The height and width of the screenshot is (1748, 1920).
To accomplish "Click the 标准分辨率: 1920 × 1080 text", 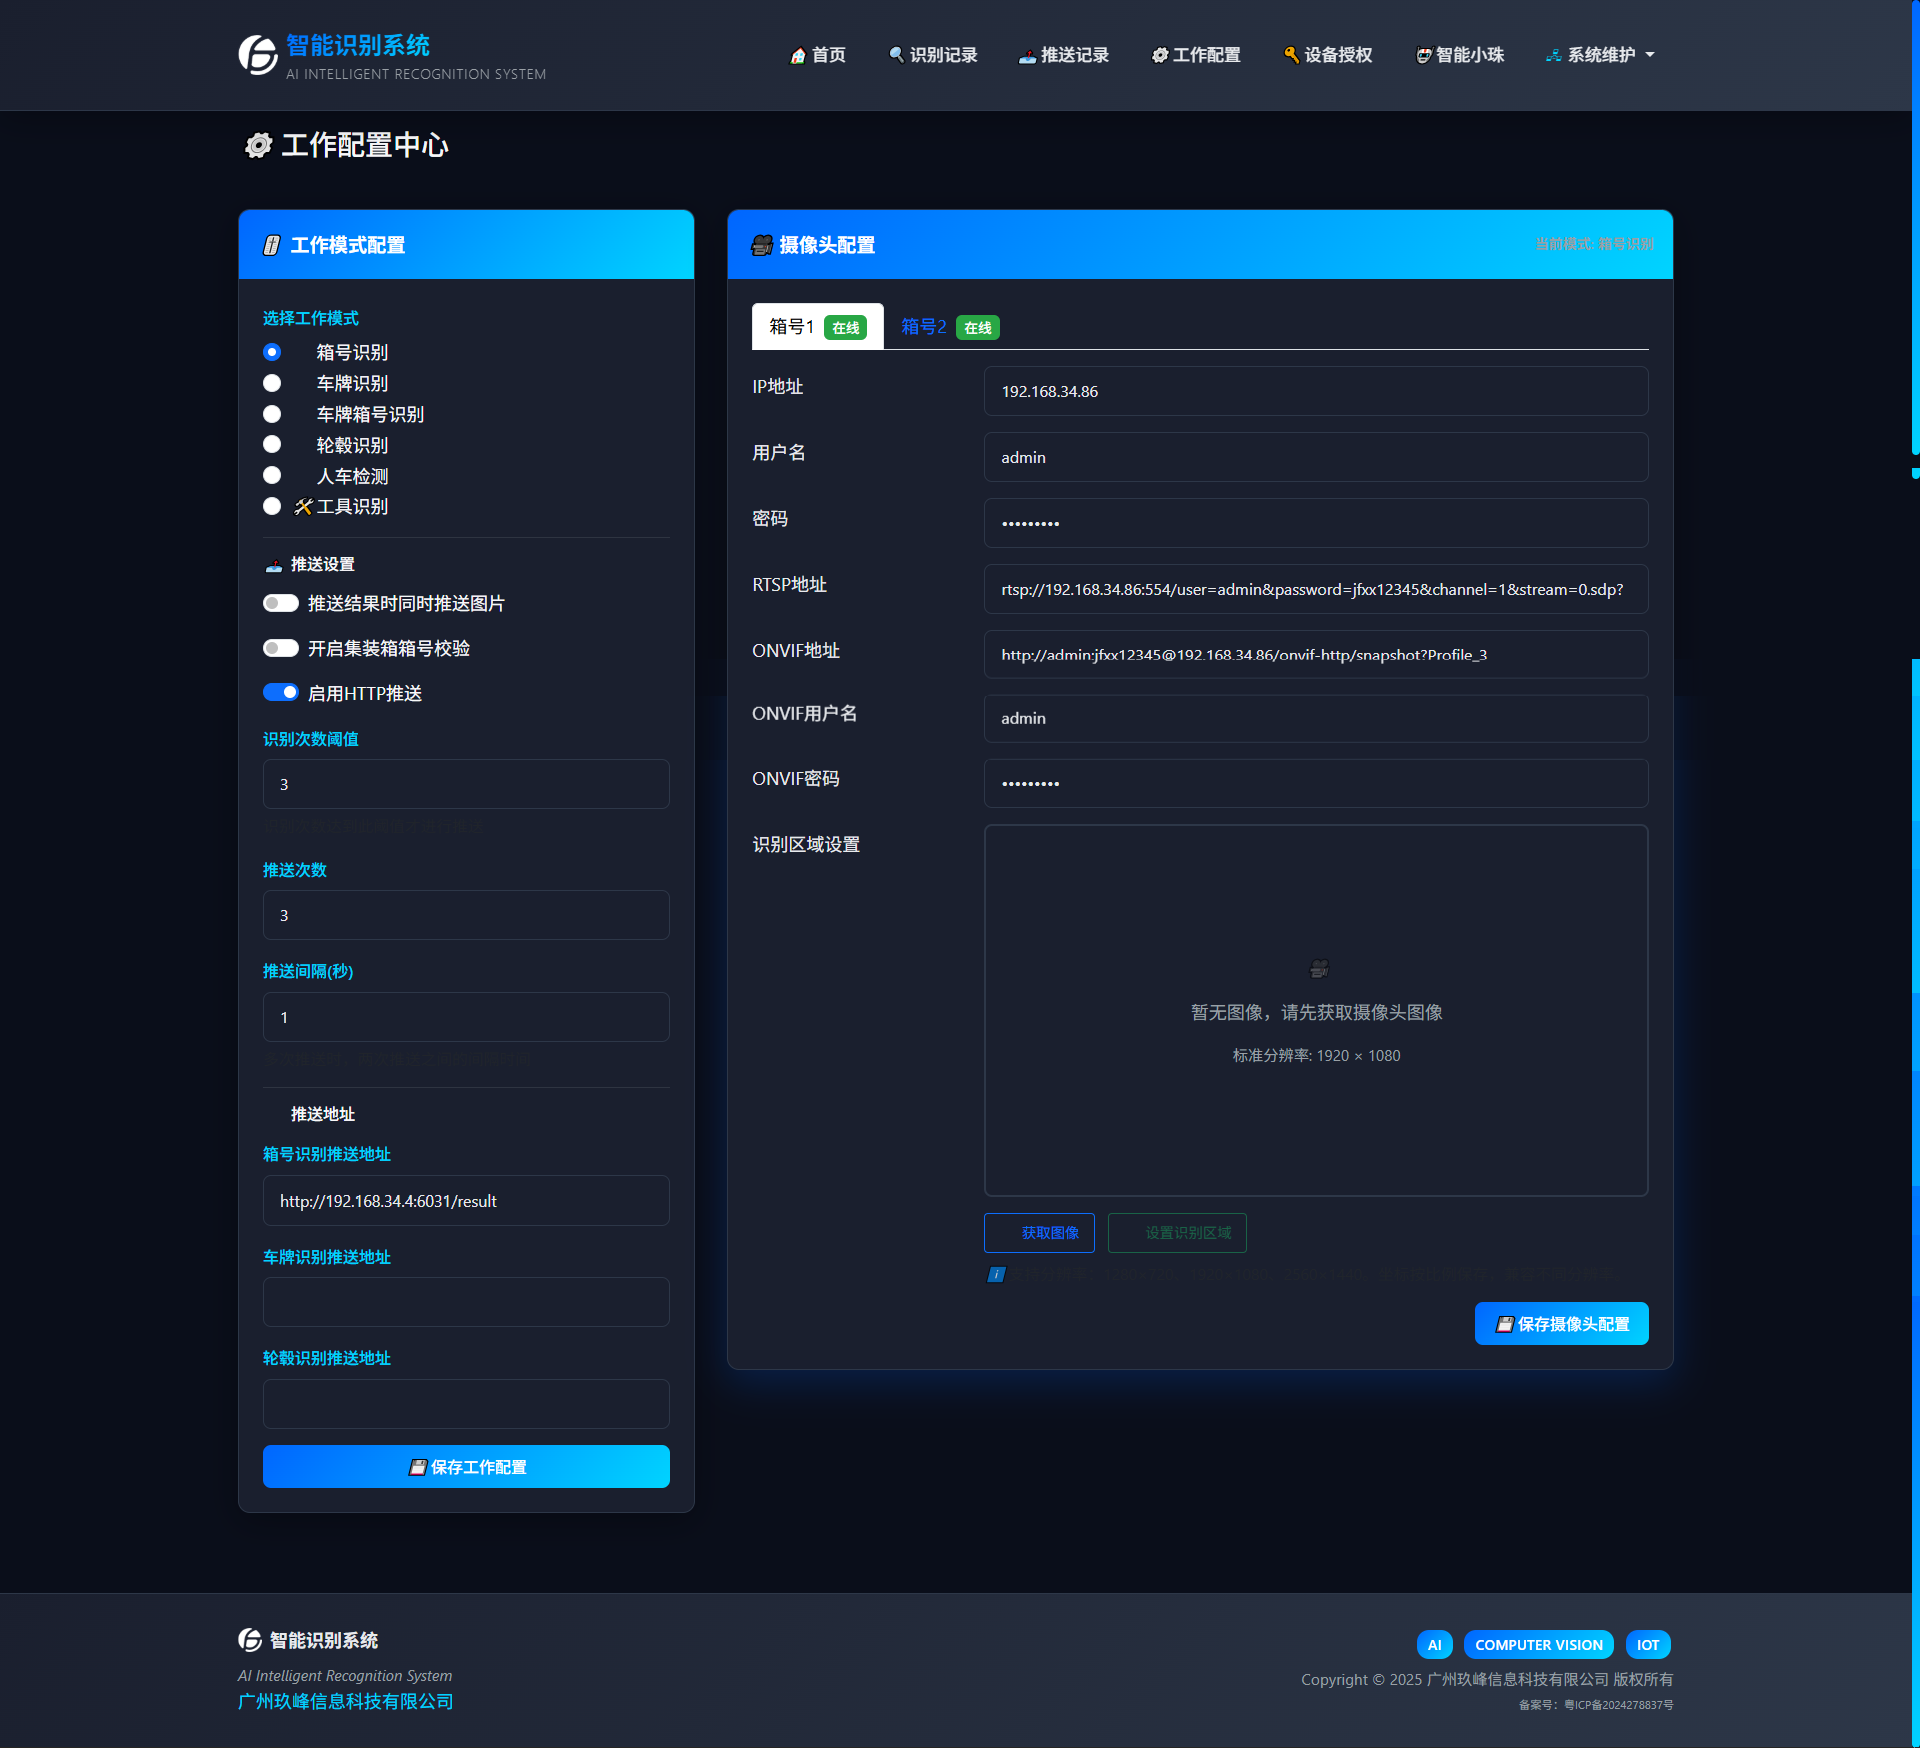I will (x=1316, y=1056).
